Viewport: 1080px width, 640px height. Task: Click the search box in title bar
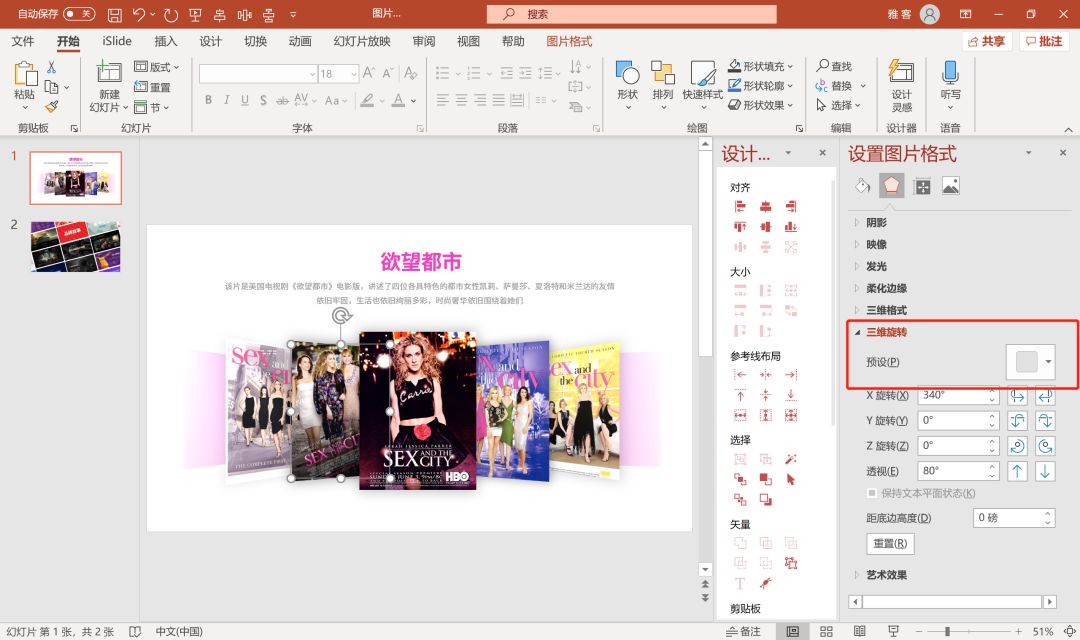pyautogui.click(x=632, y=14)
